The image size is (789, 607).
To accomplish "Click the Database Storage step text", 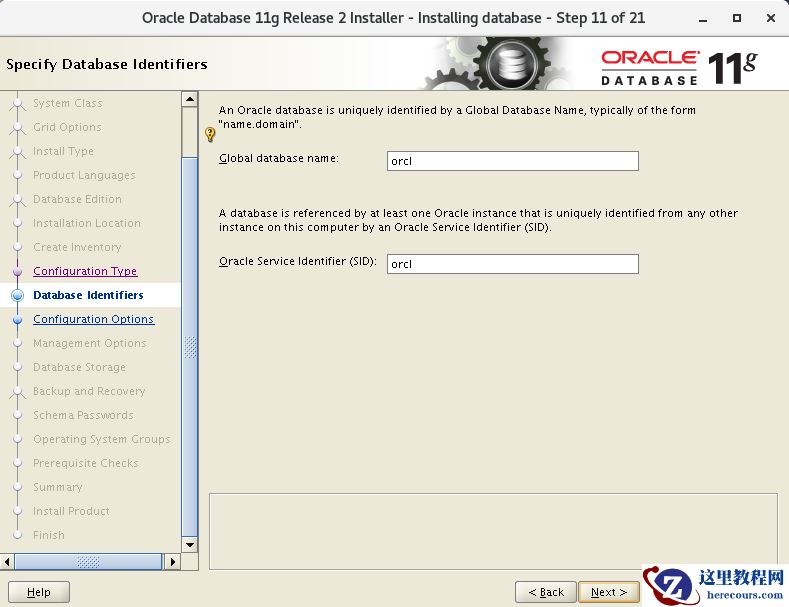I will tap(80, 367).
